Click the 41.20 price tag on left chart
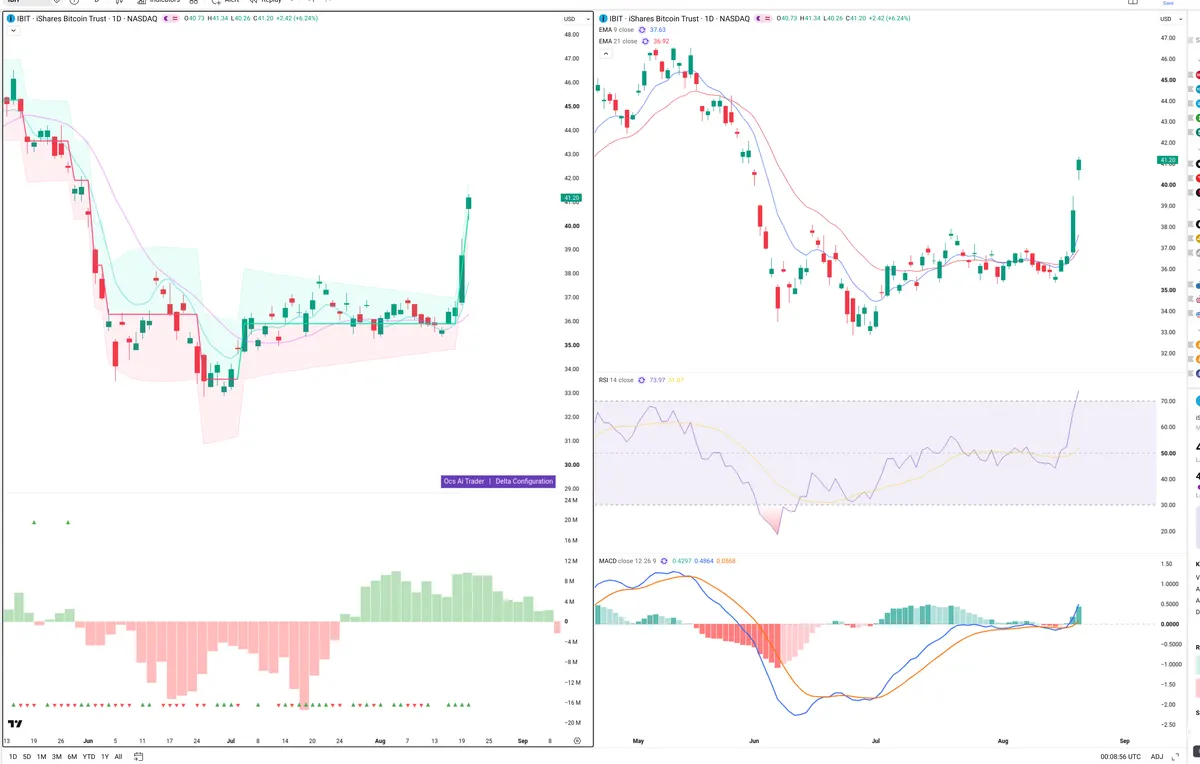The width and height of the screenshot is (1200, 764). pyautogui.click(x=572, y=199)
